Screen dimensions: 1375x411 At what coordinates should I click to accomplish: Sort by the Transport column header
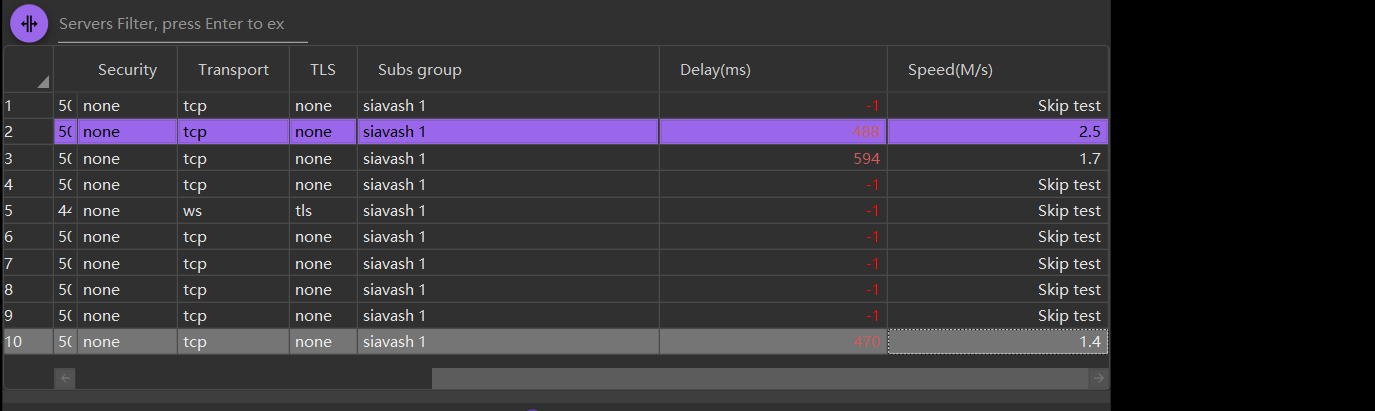[x=233, y=70]
